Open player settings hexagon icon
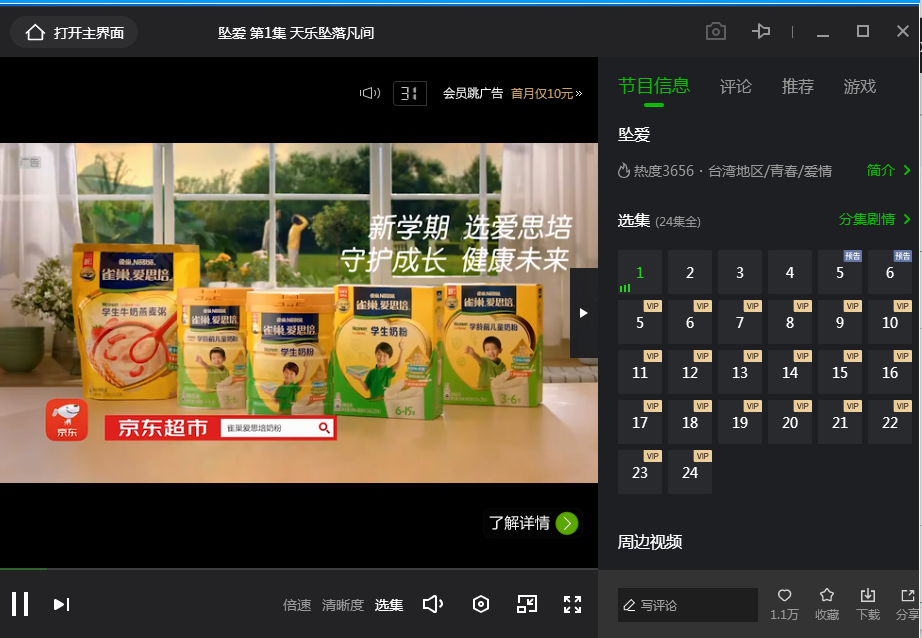This screenshot has height=638, width=922. [x=481, y=604]
